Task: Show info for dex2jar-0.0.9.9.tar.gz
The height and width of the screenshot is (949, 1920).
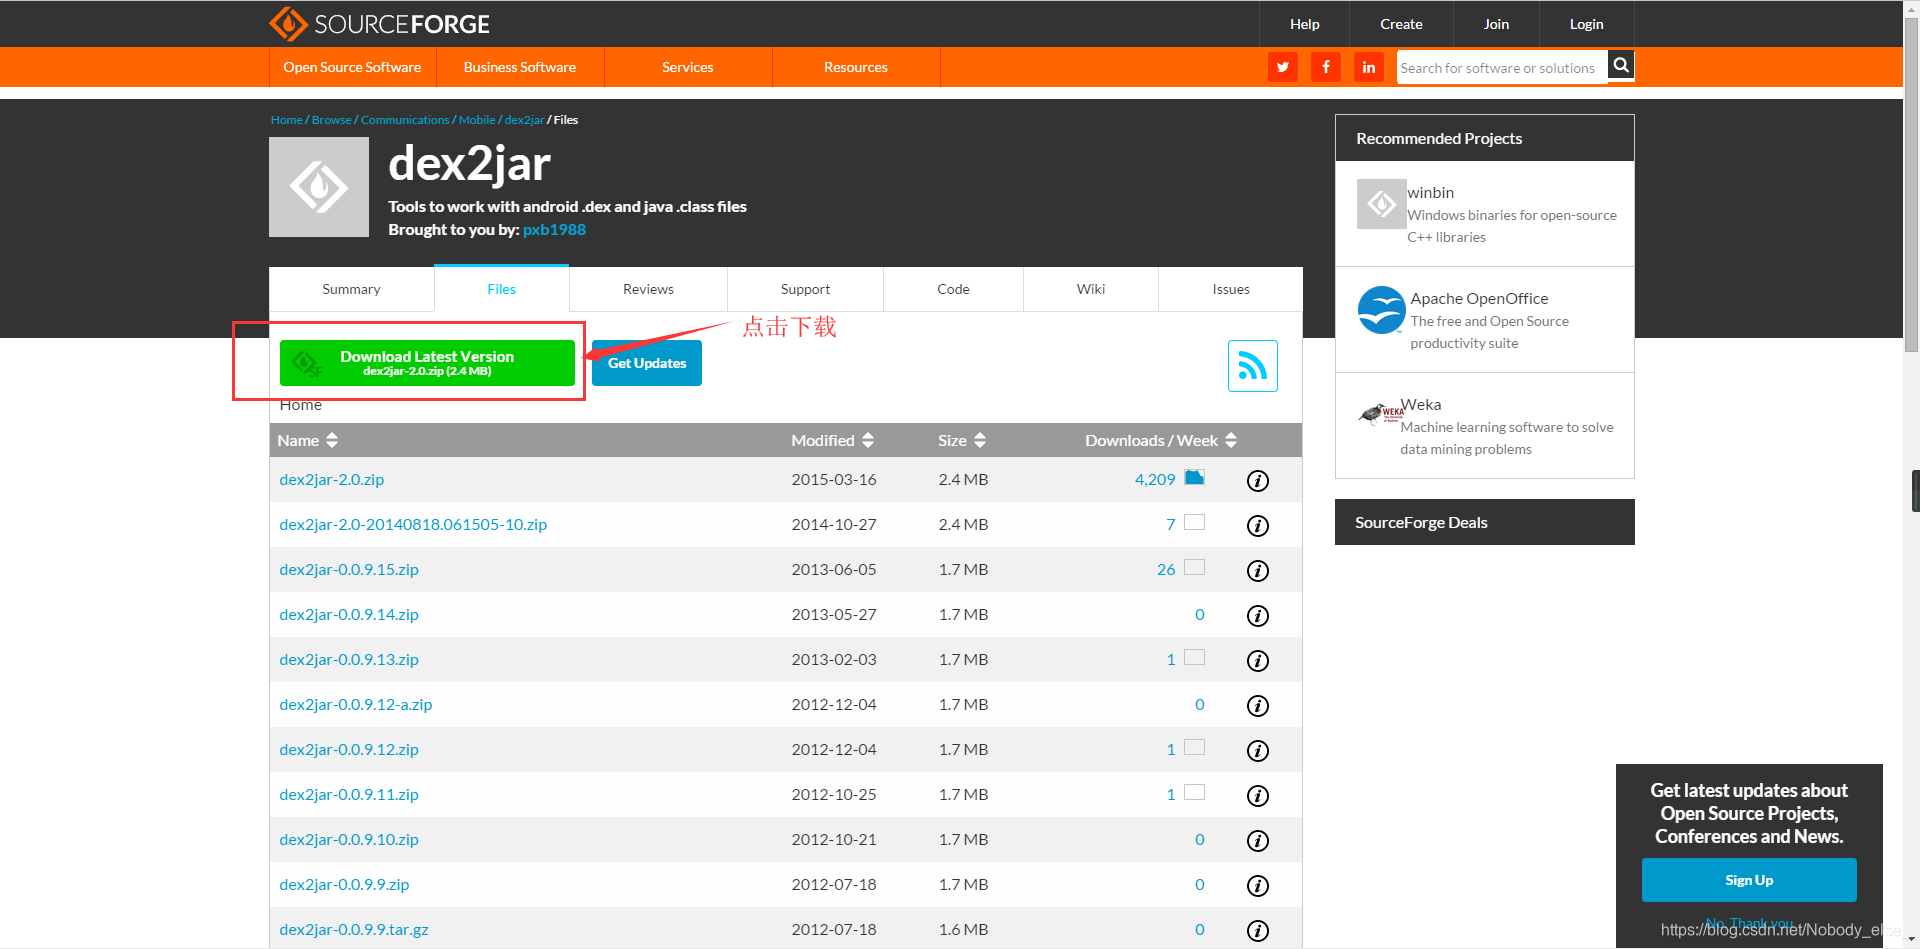Action: click(1258, 931)
